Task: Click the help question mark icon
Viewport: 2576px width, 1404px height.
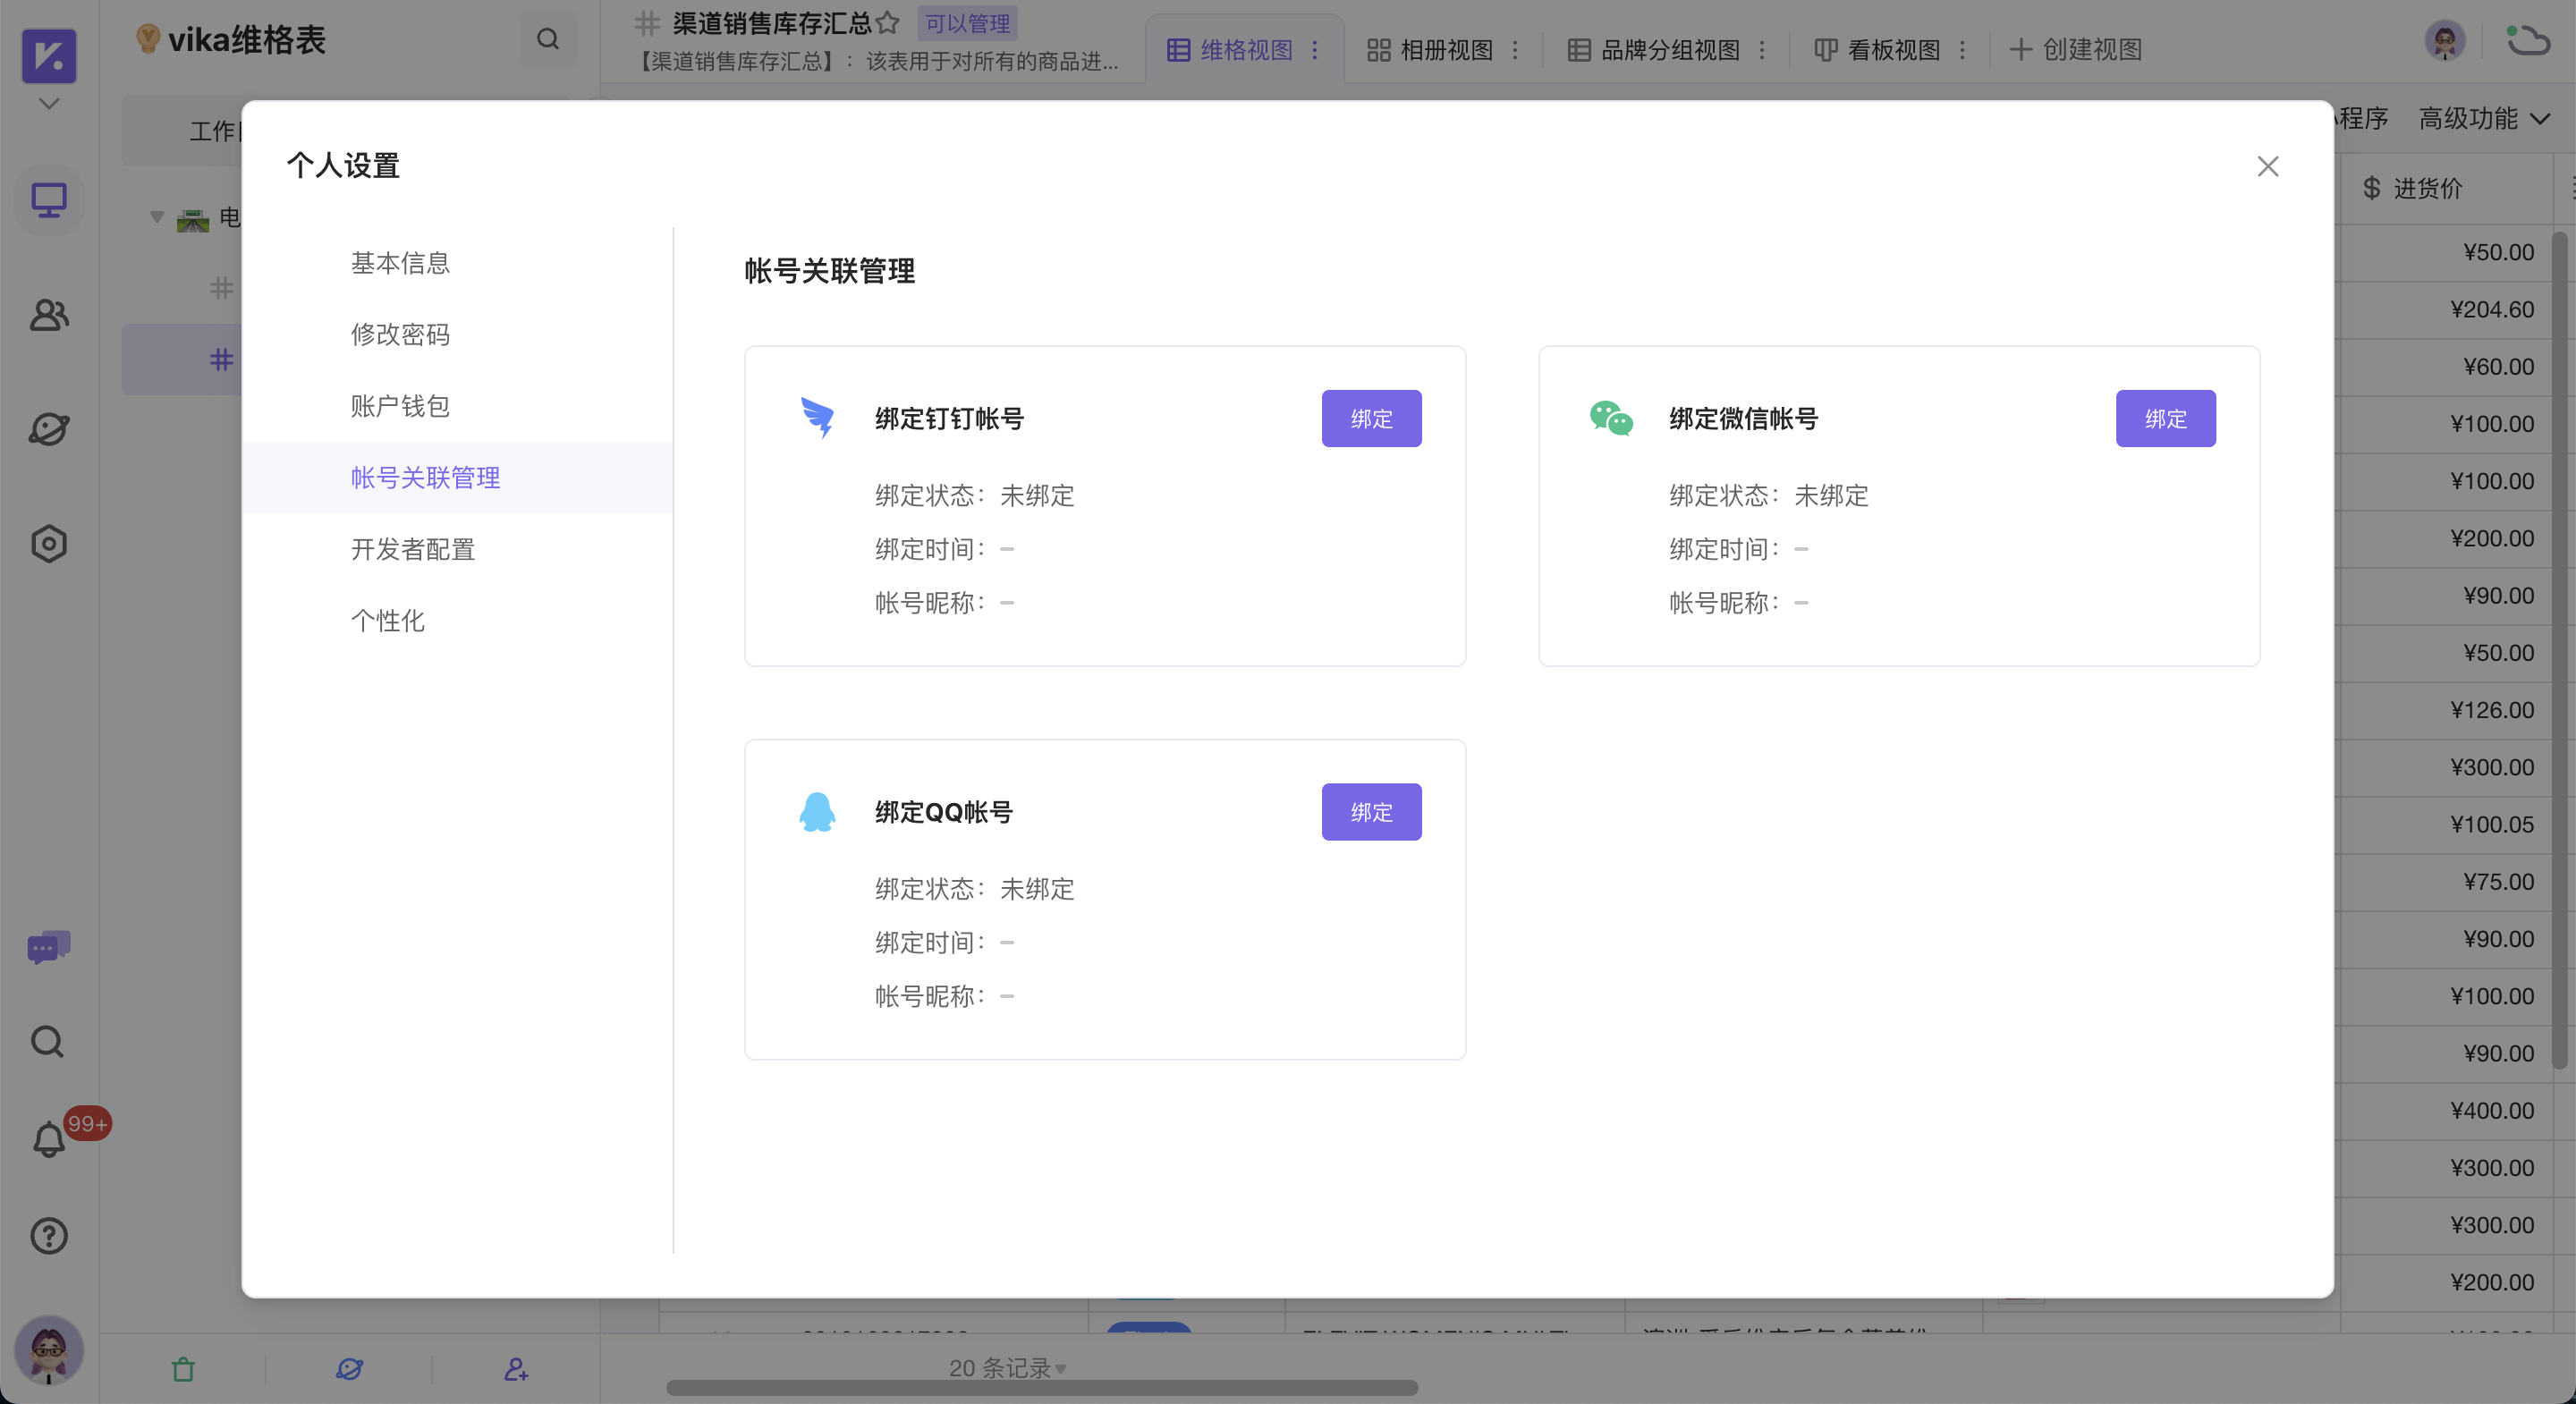Action: tap(47, 1237)
